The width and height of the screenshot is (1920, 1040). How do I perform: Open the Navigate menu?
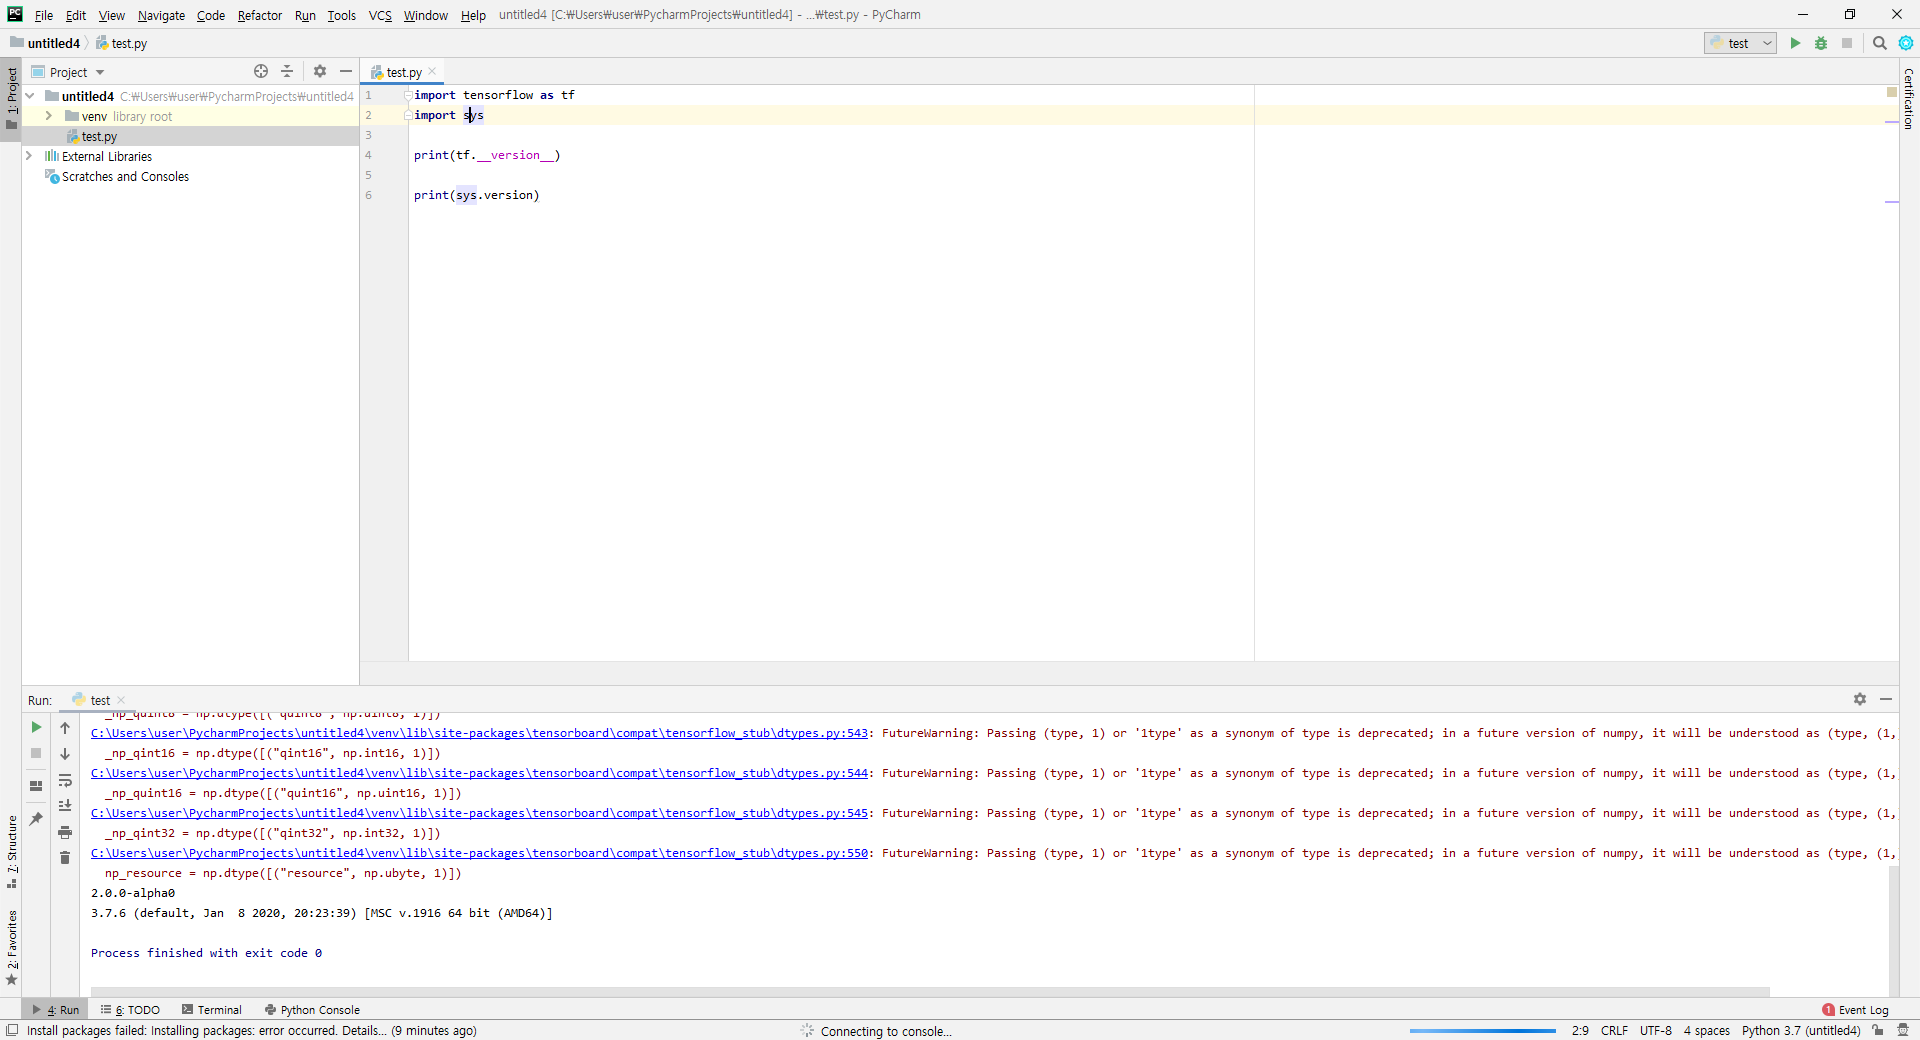click(x=161, y=15)
